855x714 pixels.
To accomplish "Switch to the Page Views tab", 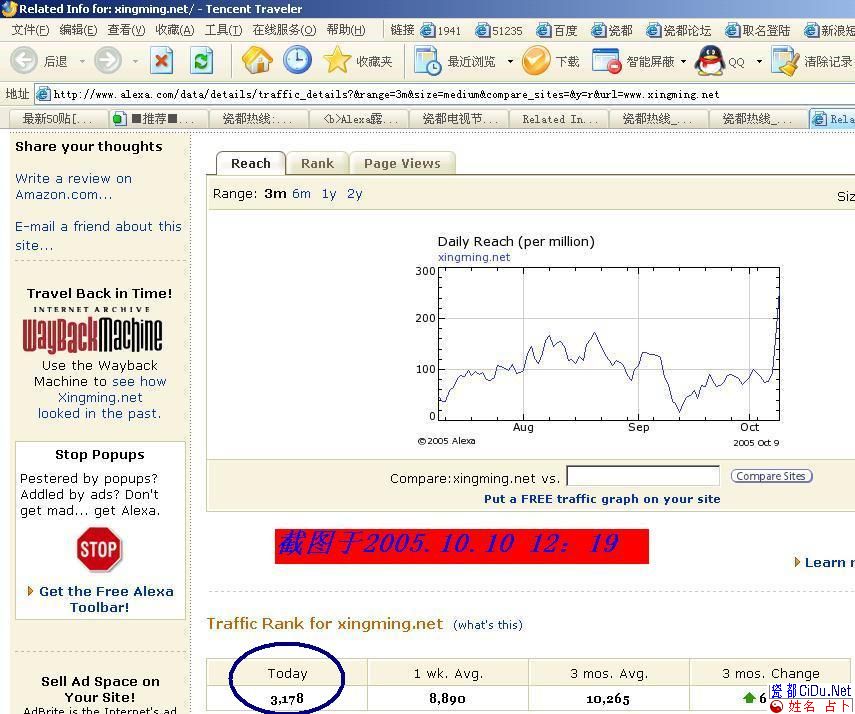I will pyautogui.click(x=402, y=163).
